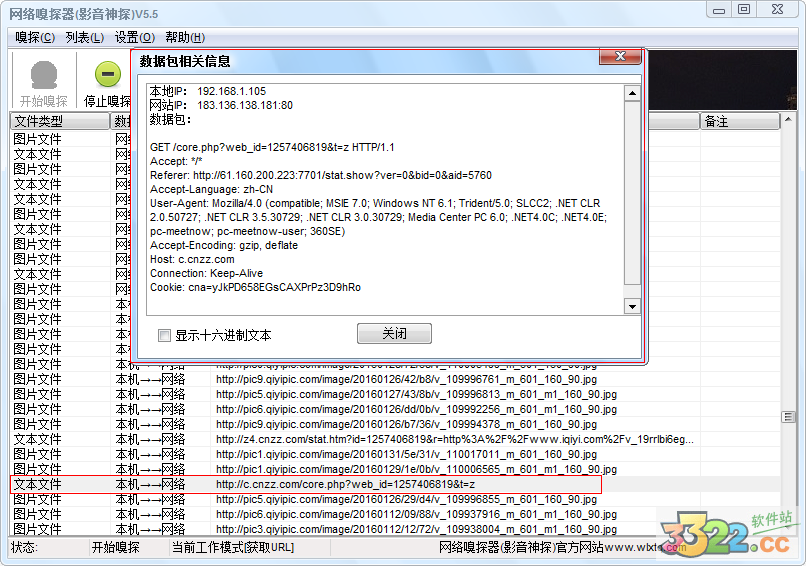Image resolution: width=806 pixels, height=566 pixels.
Task: Click the Accept-Language: zh-CN line
Action: coord(211,189)
